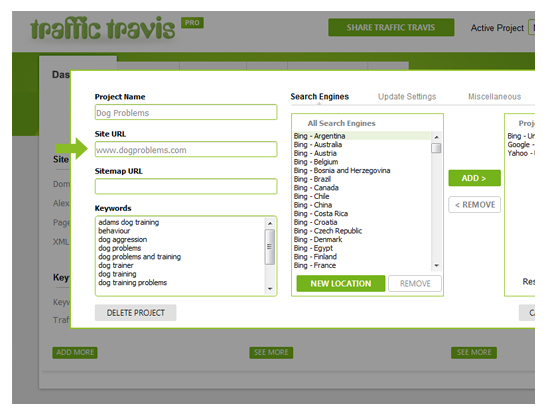548x417 pixels.
Task: Click the PRO badge beside the logo
Action: (x=192, y=23)
